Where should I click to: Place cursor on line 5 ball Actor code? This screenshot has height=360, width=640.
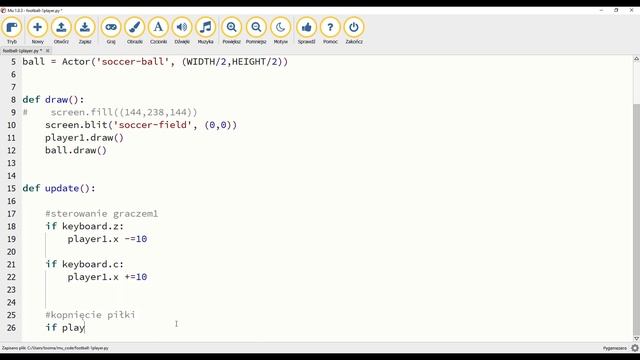[x=155, y=62]
